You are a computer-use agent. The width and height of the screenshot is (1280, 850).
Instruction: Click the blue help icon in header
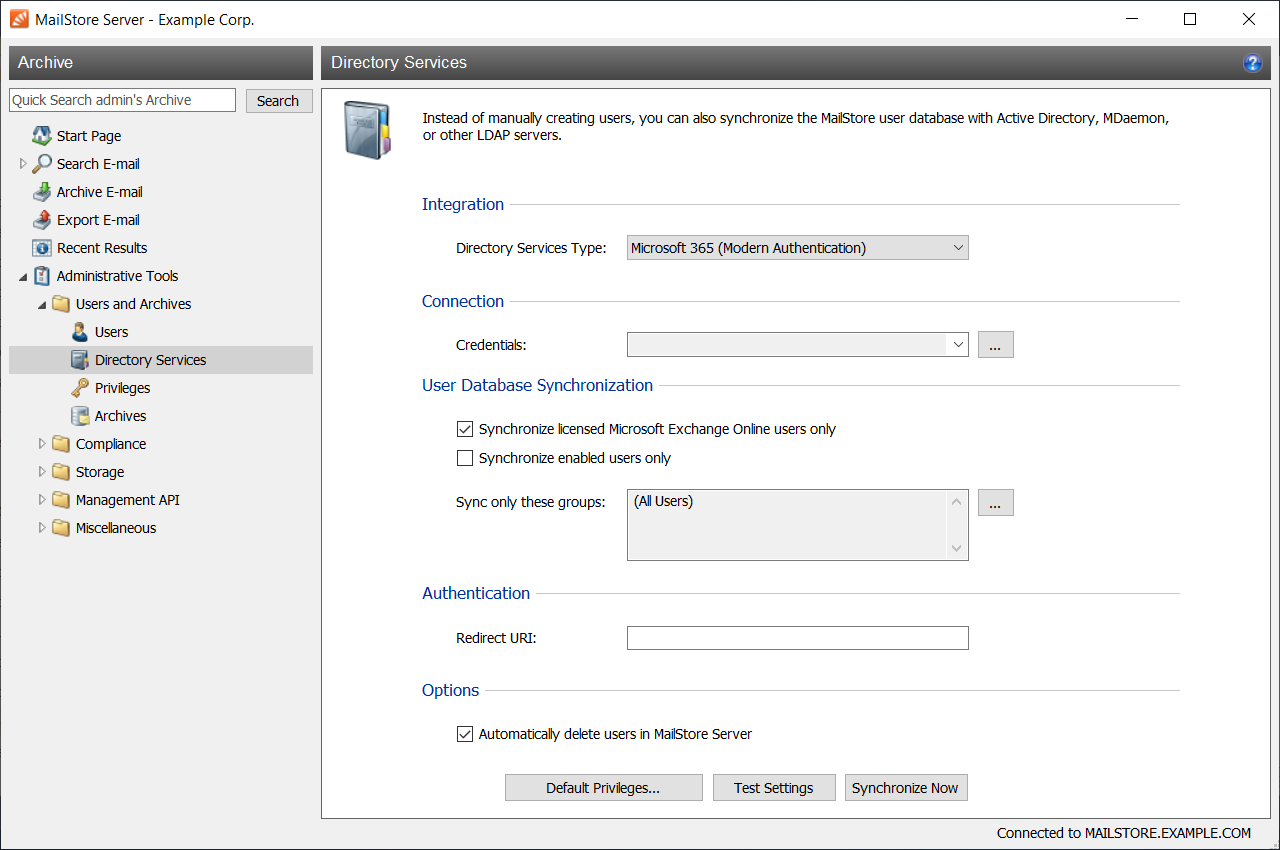pos(1252,63)
